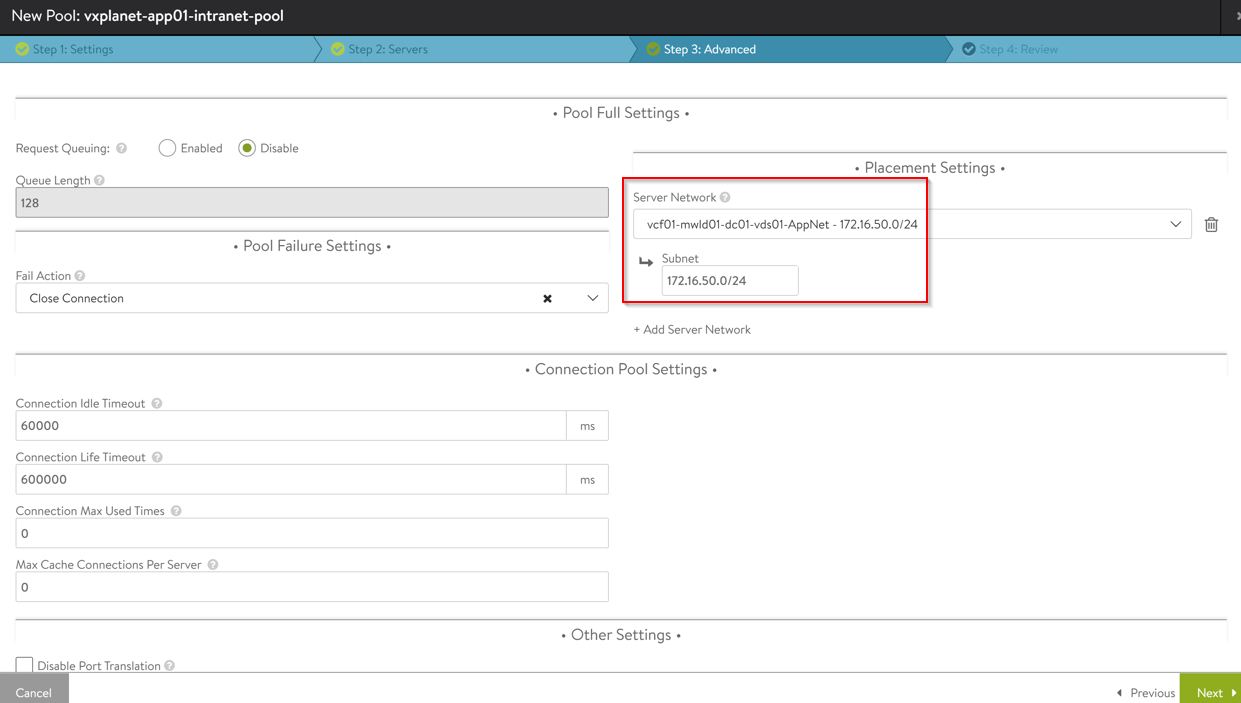Click the Close Connection selected value
Screen dimensions: 1241x703
tap(77, 298)
